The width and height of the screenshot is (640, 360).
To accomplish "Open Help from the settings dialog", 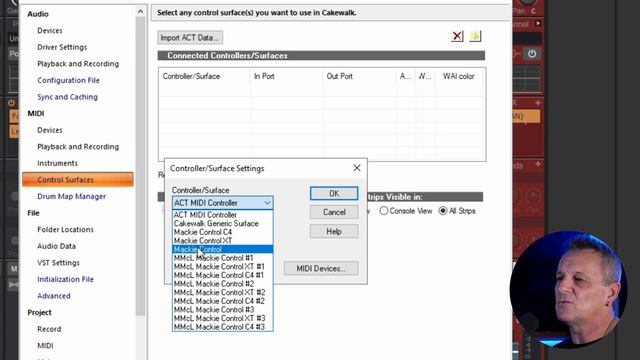I will pos(334,231).
